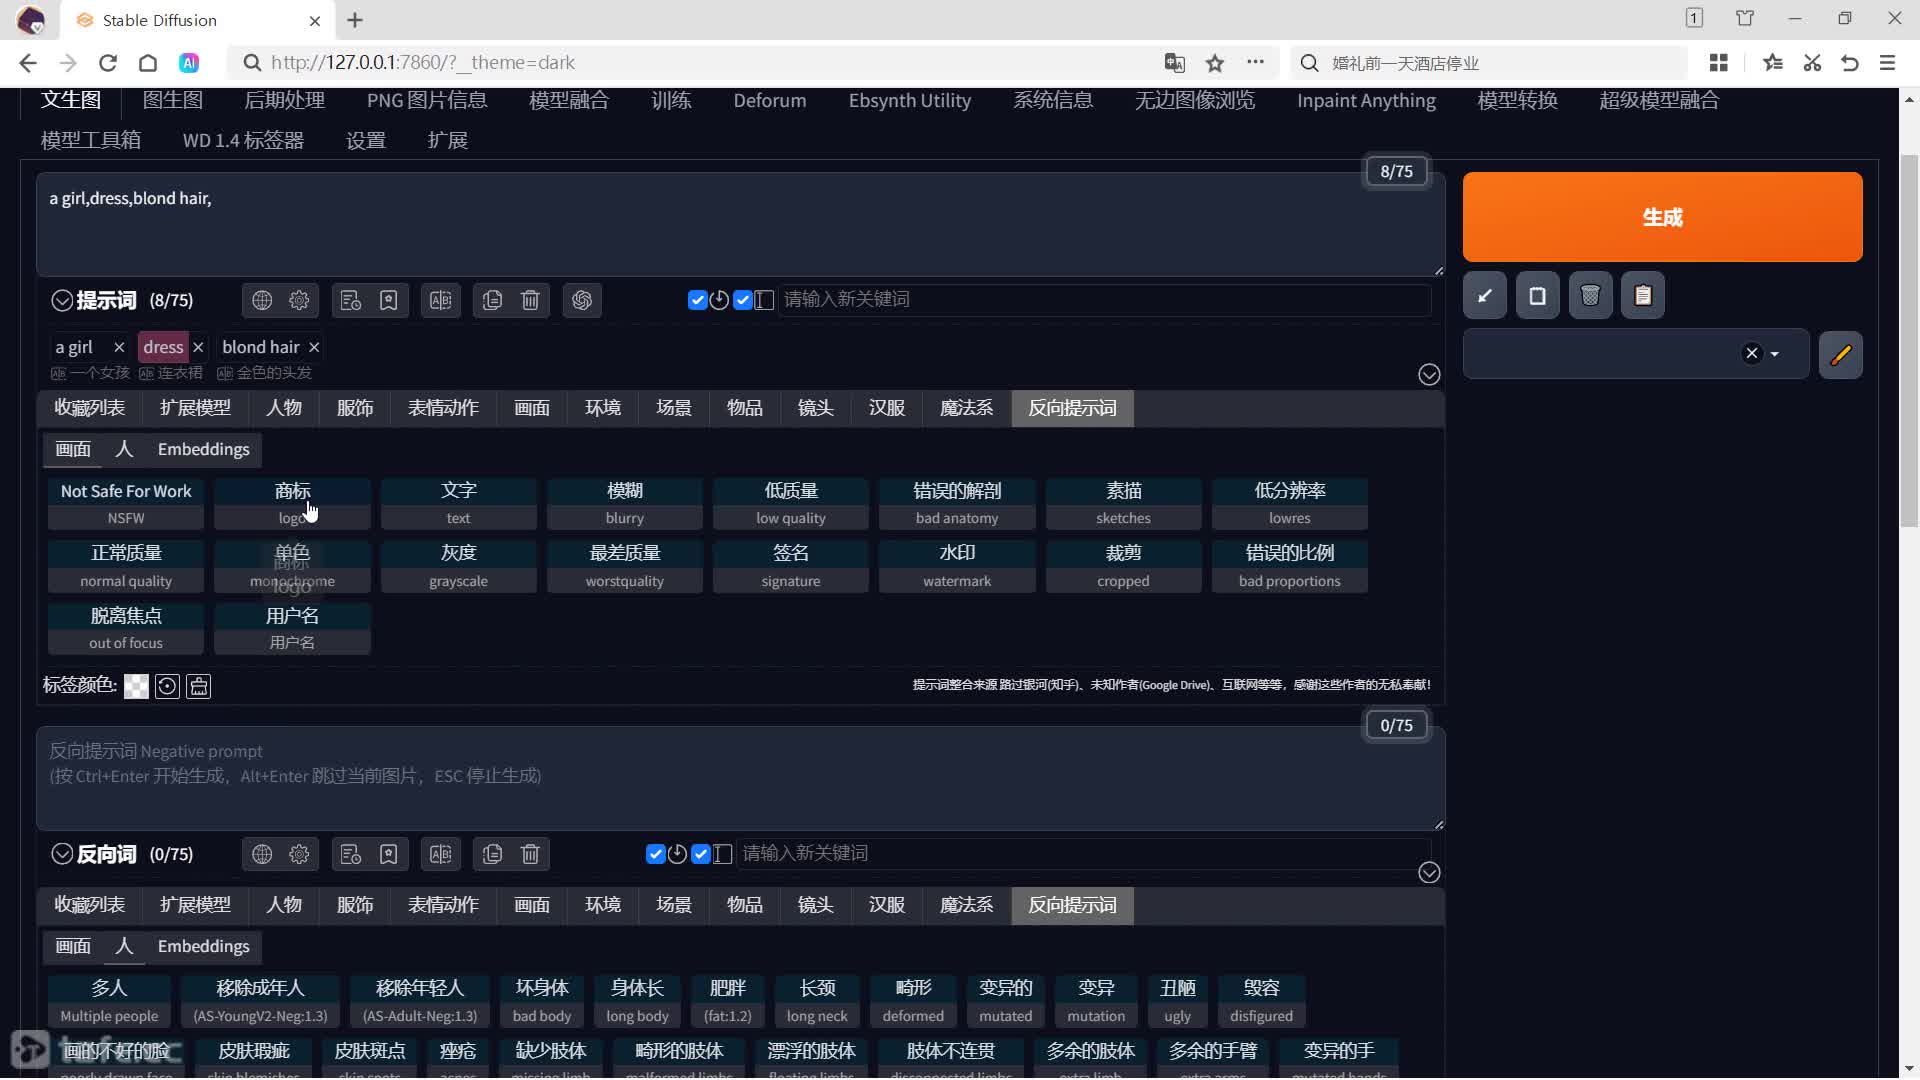Select the 汉服 category in the negative panel
1920x1080 pixels.
point(887,905)
